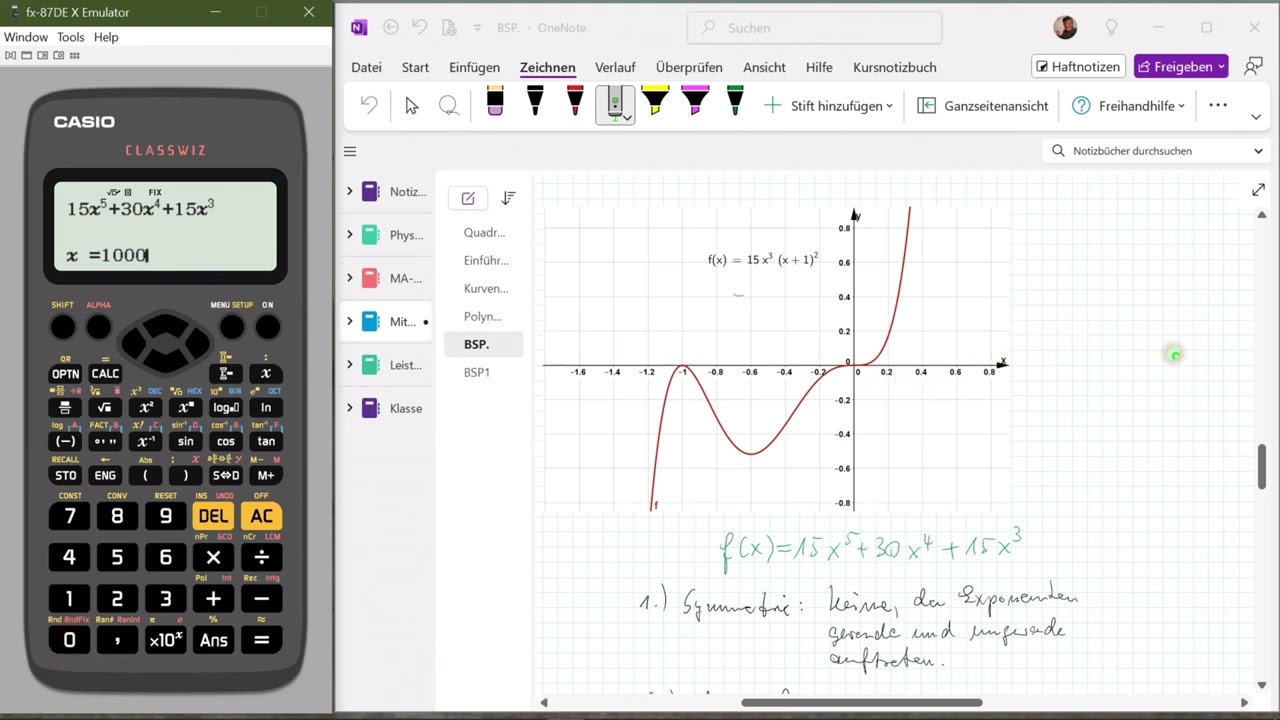Open the emulator Tools menu
Screen dimensions: 1280x720
click(70, 37)
